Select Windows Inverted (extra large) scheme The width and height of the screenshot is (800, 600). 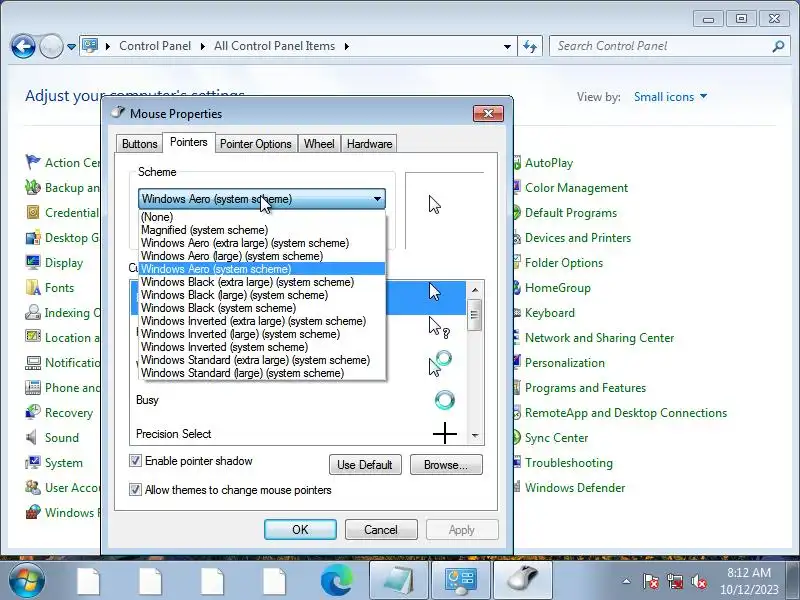click(x=262, y=321)
